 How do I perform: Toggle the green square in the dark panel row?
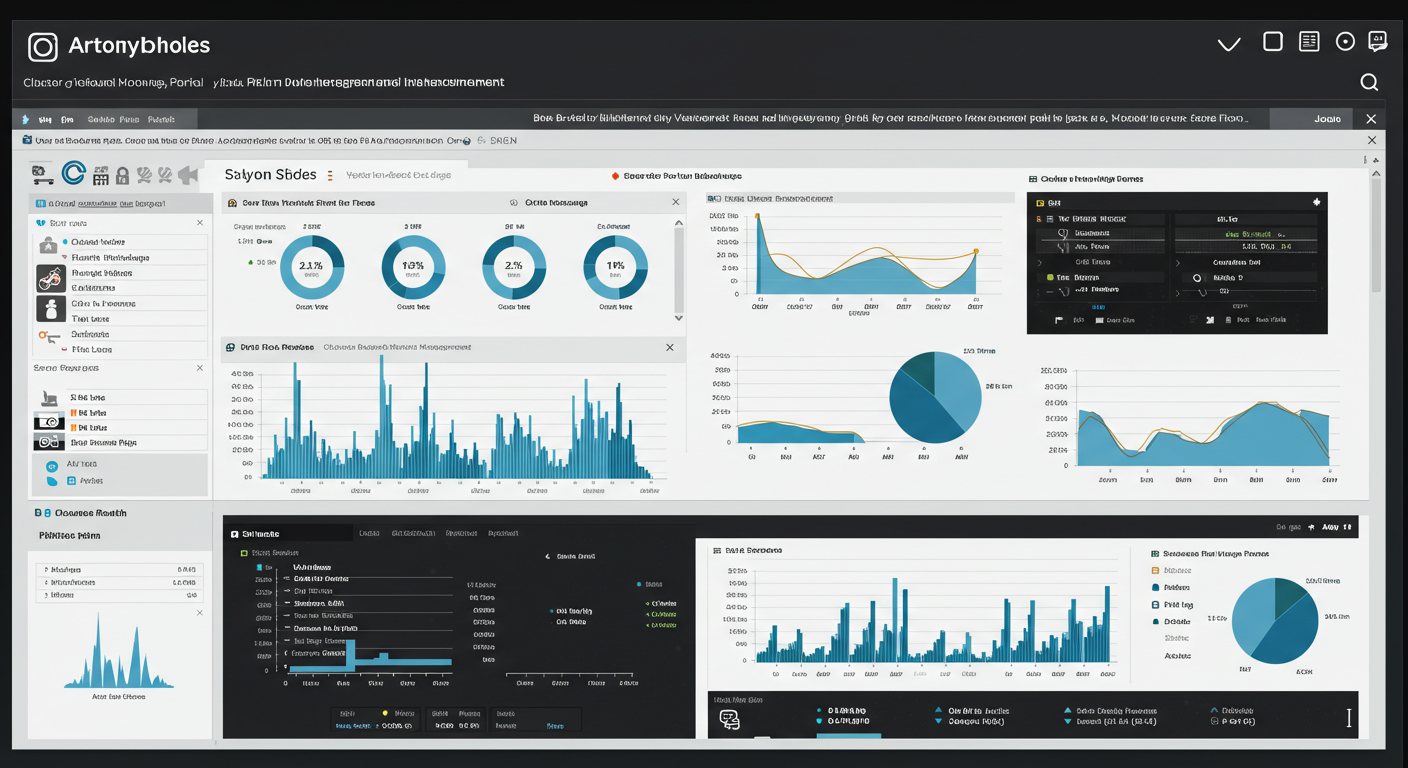1050,277
